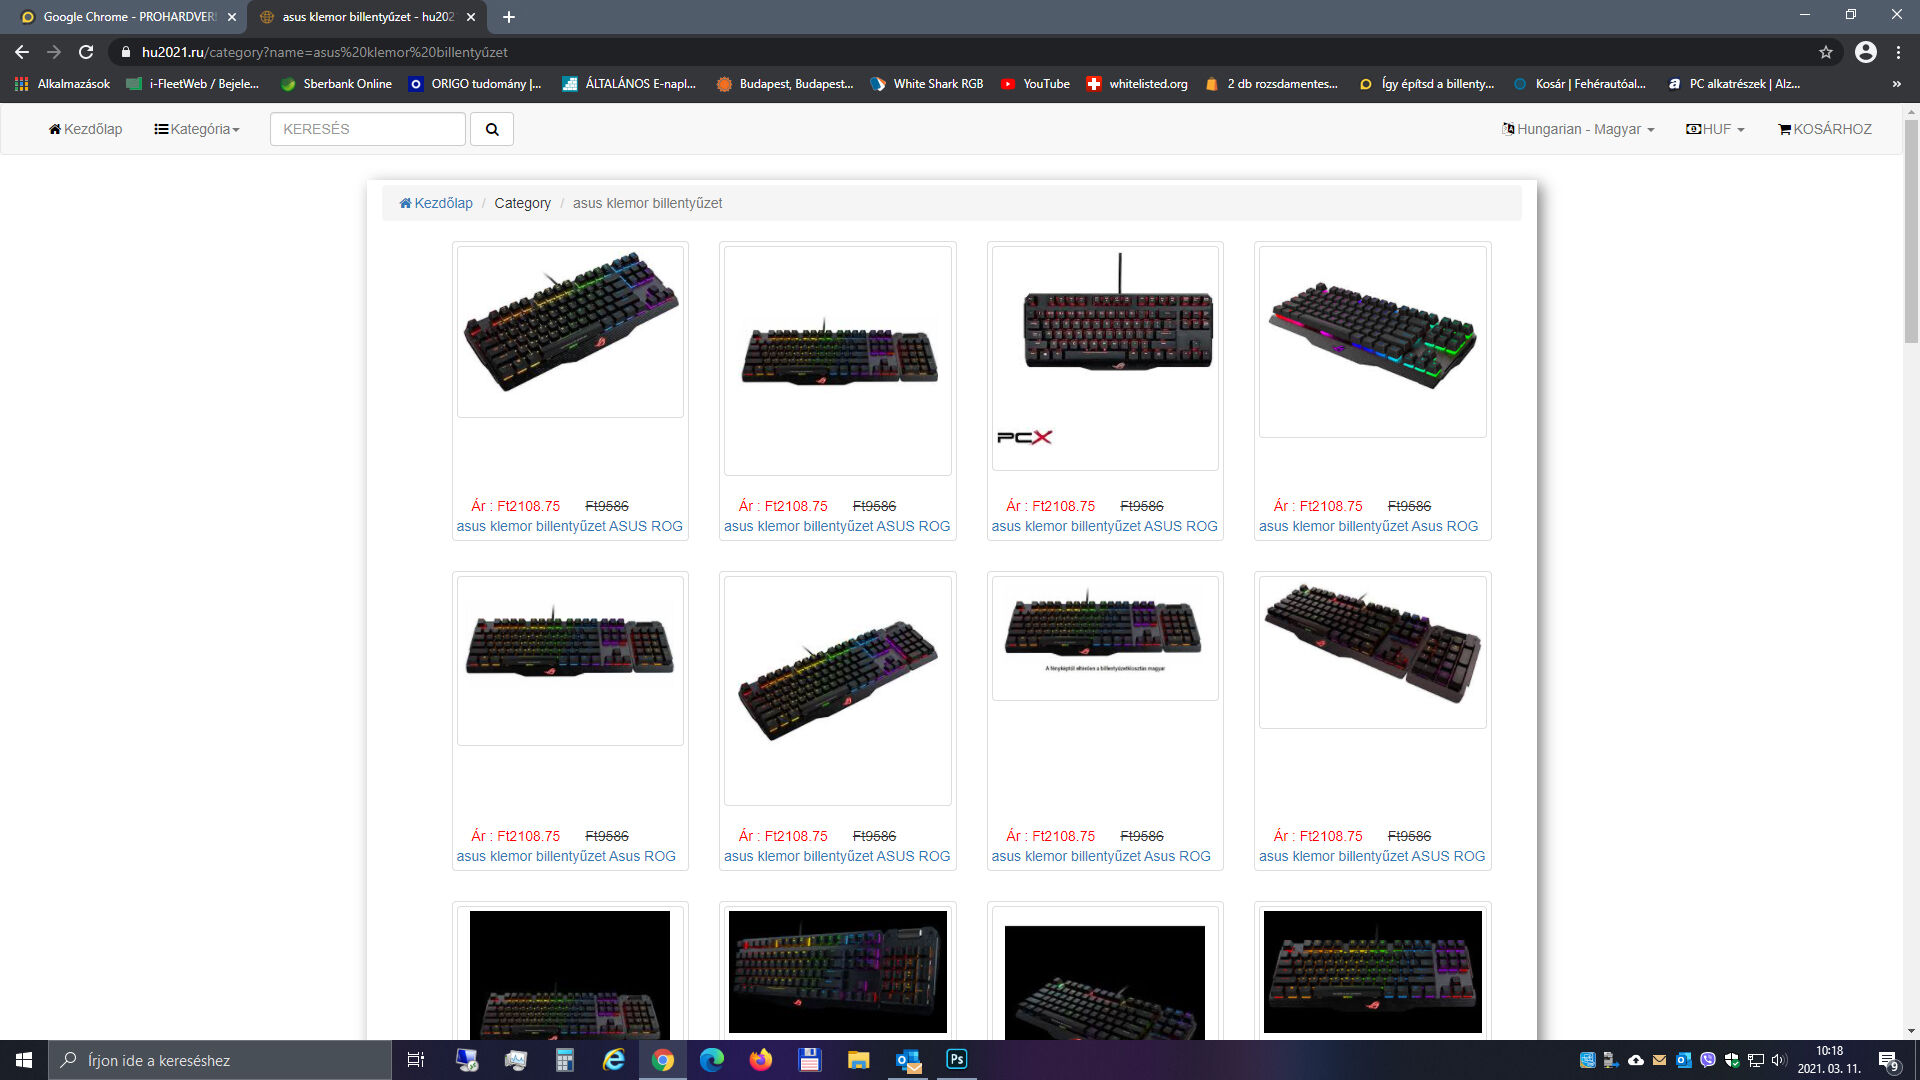Launch Photoshop from the taskbar
Viewport: 1920px width, 1080px height.
pos(956,1059)
